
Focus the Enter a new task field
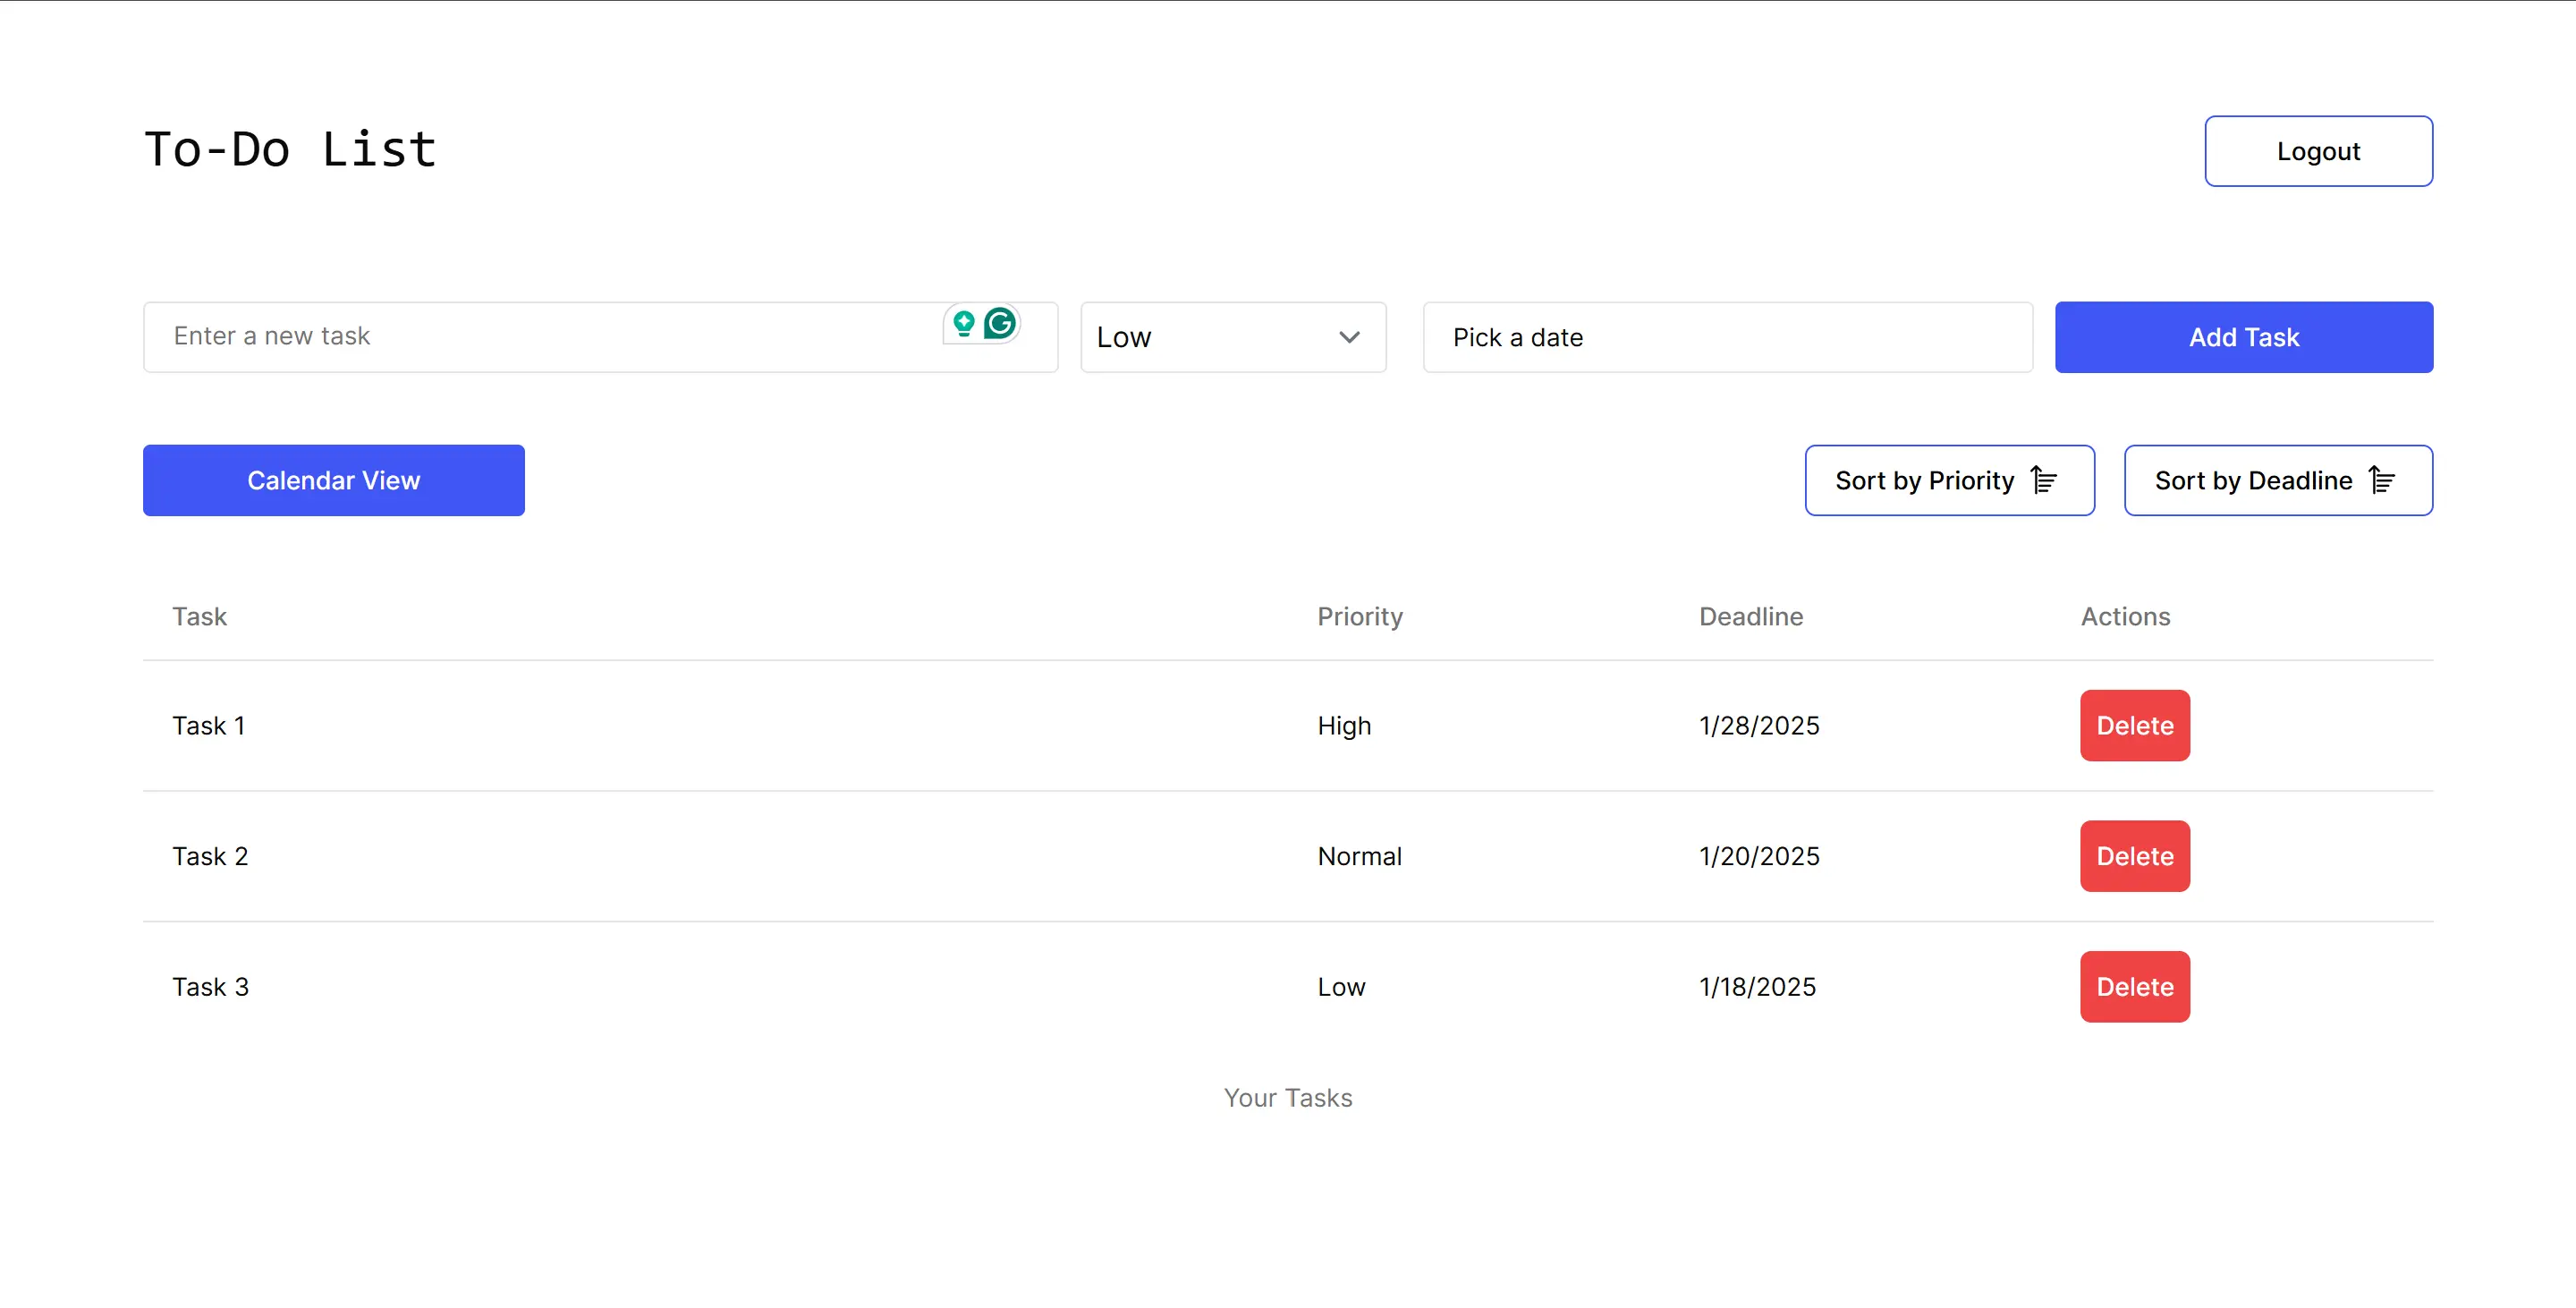(x=540, y=337)
